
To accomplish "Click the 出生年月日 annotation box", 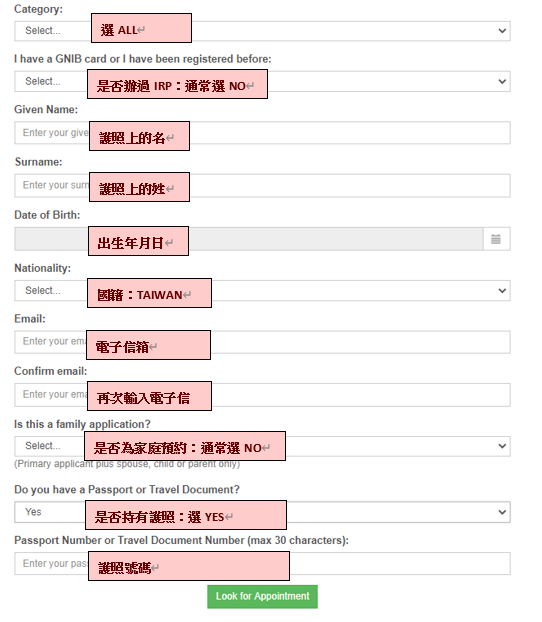I will click(138, 241).
